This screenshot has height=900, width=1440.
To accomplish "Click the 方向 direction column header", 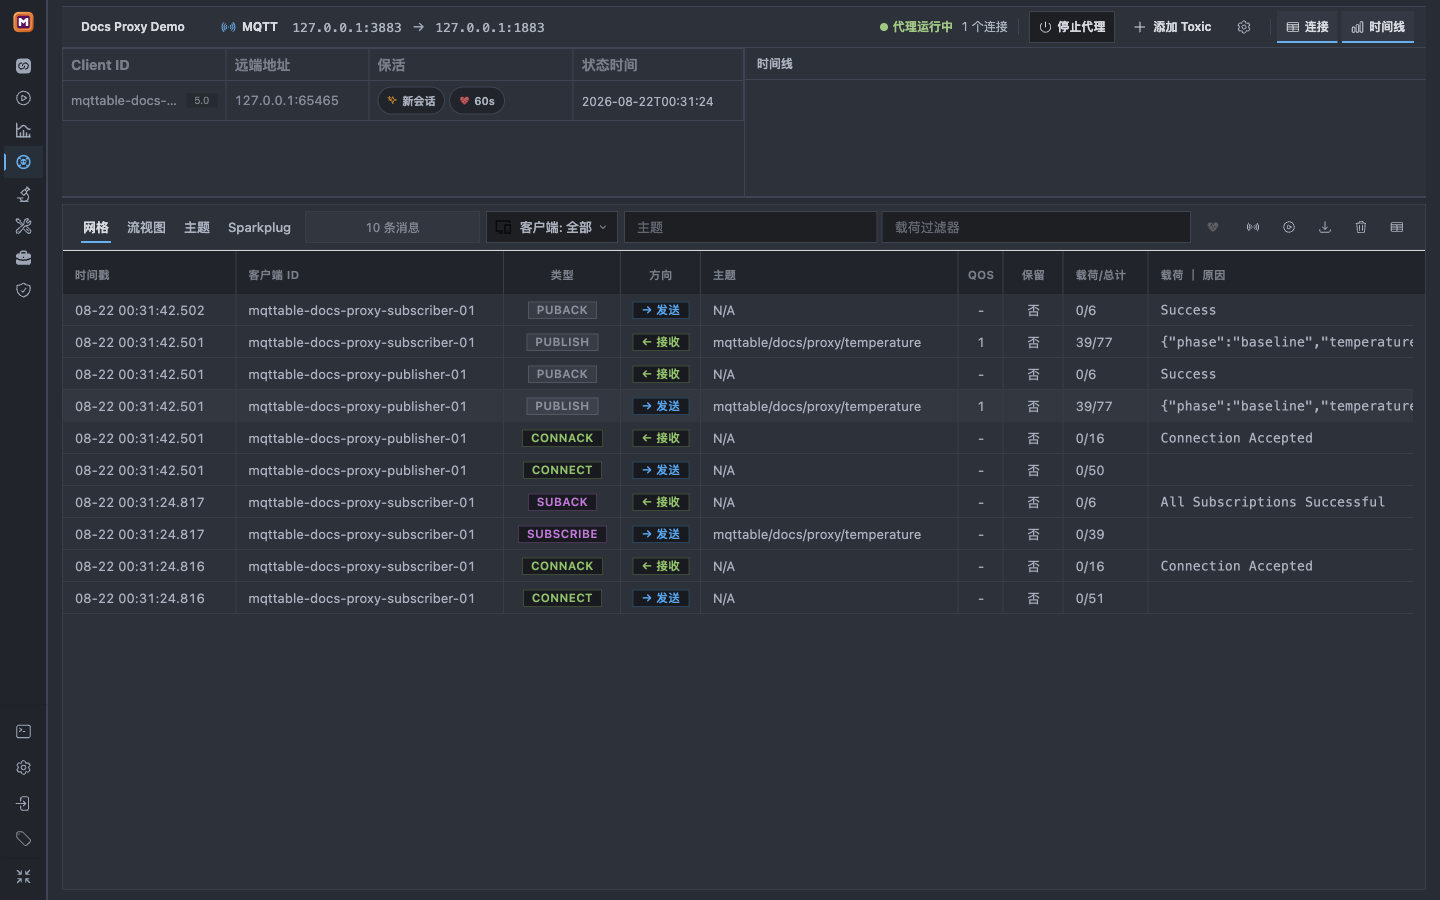I will coord(661,275).
